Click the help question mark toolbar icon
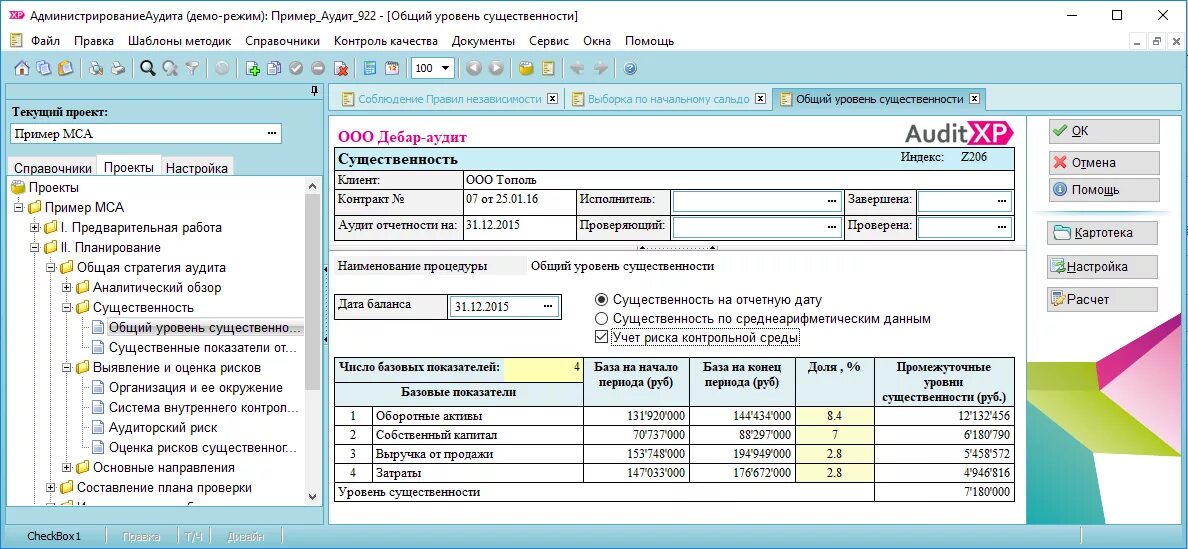Screen dimensions: 1188x549 pyautogui.click(x=630, y=68)
